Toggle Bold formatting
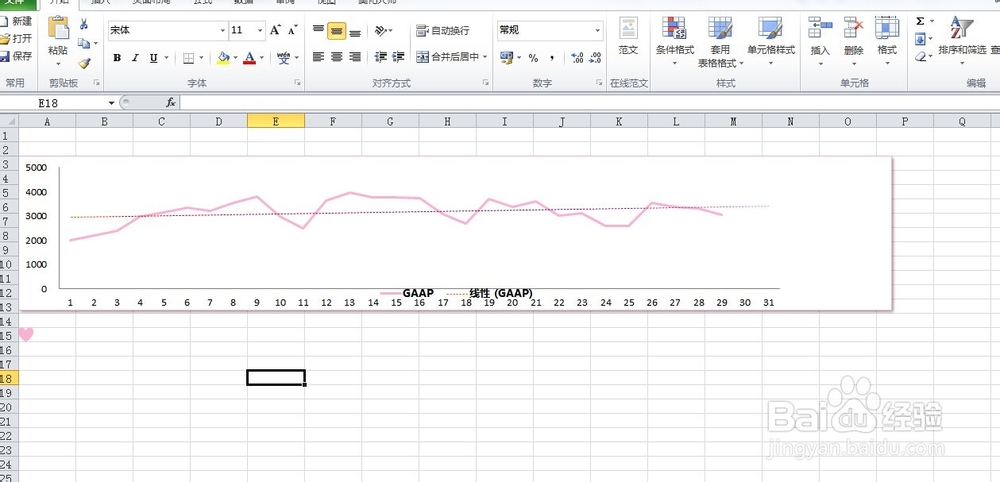The width and height of the screenshot is (1000, 482). pyautogui.click(x=117, y=58)
